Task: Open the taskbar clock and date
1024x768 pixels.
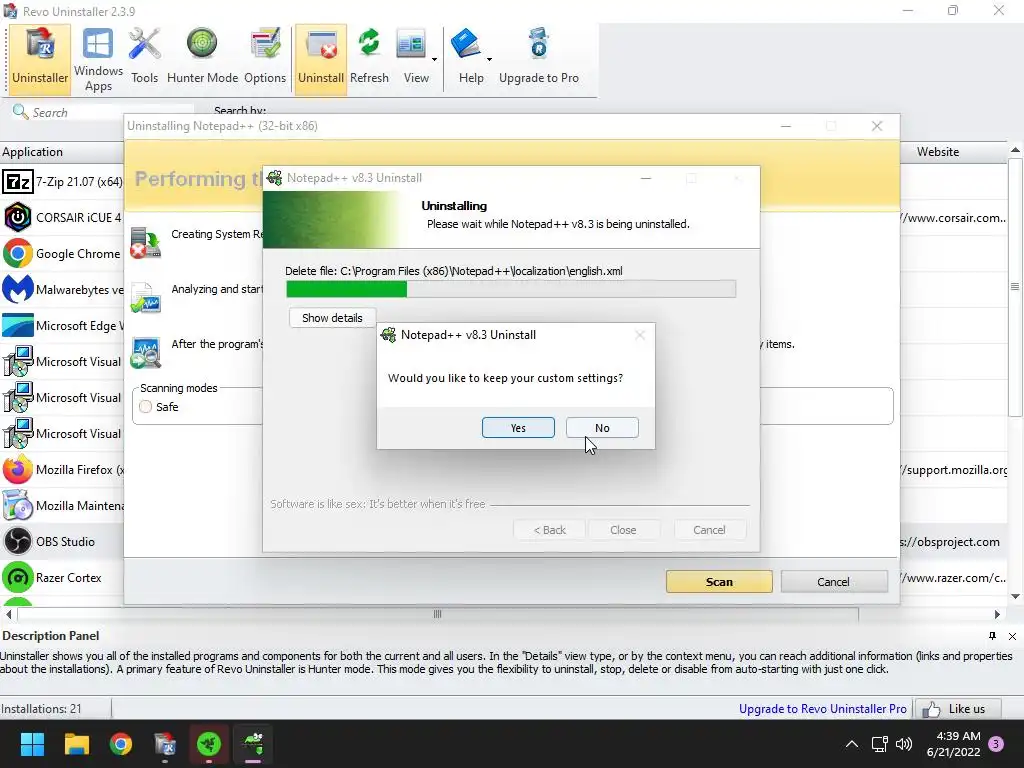Action: click(953, 744)
